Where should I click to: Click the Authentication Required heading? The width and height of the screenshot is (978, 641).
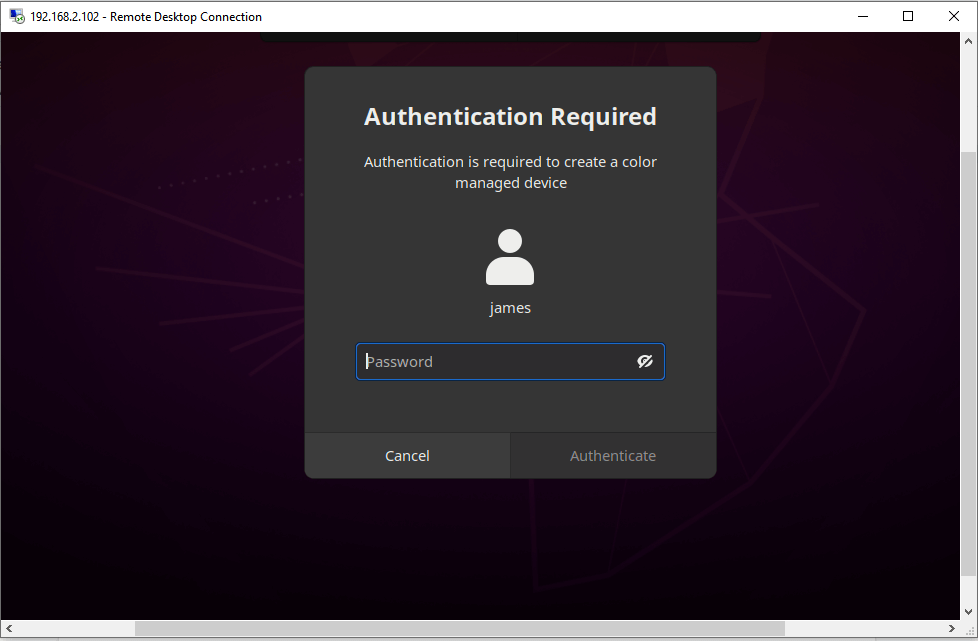(x=510, y=117)
